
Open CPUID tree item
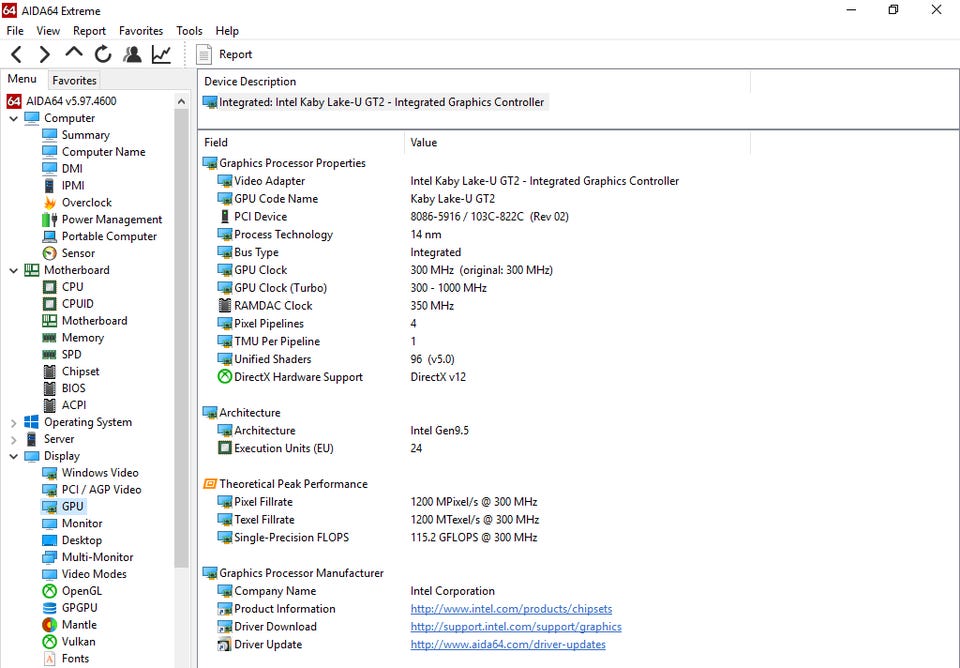pyautogui.click(x=68, y=304)
